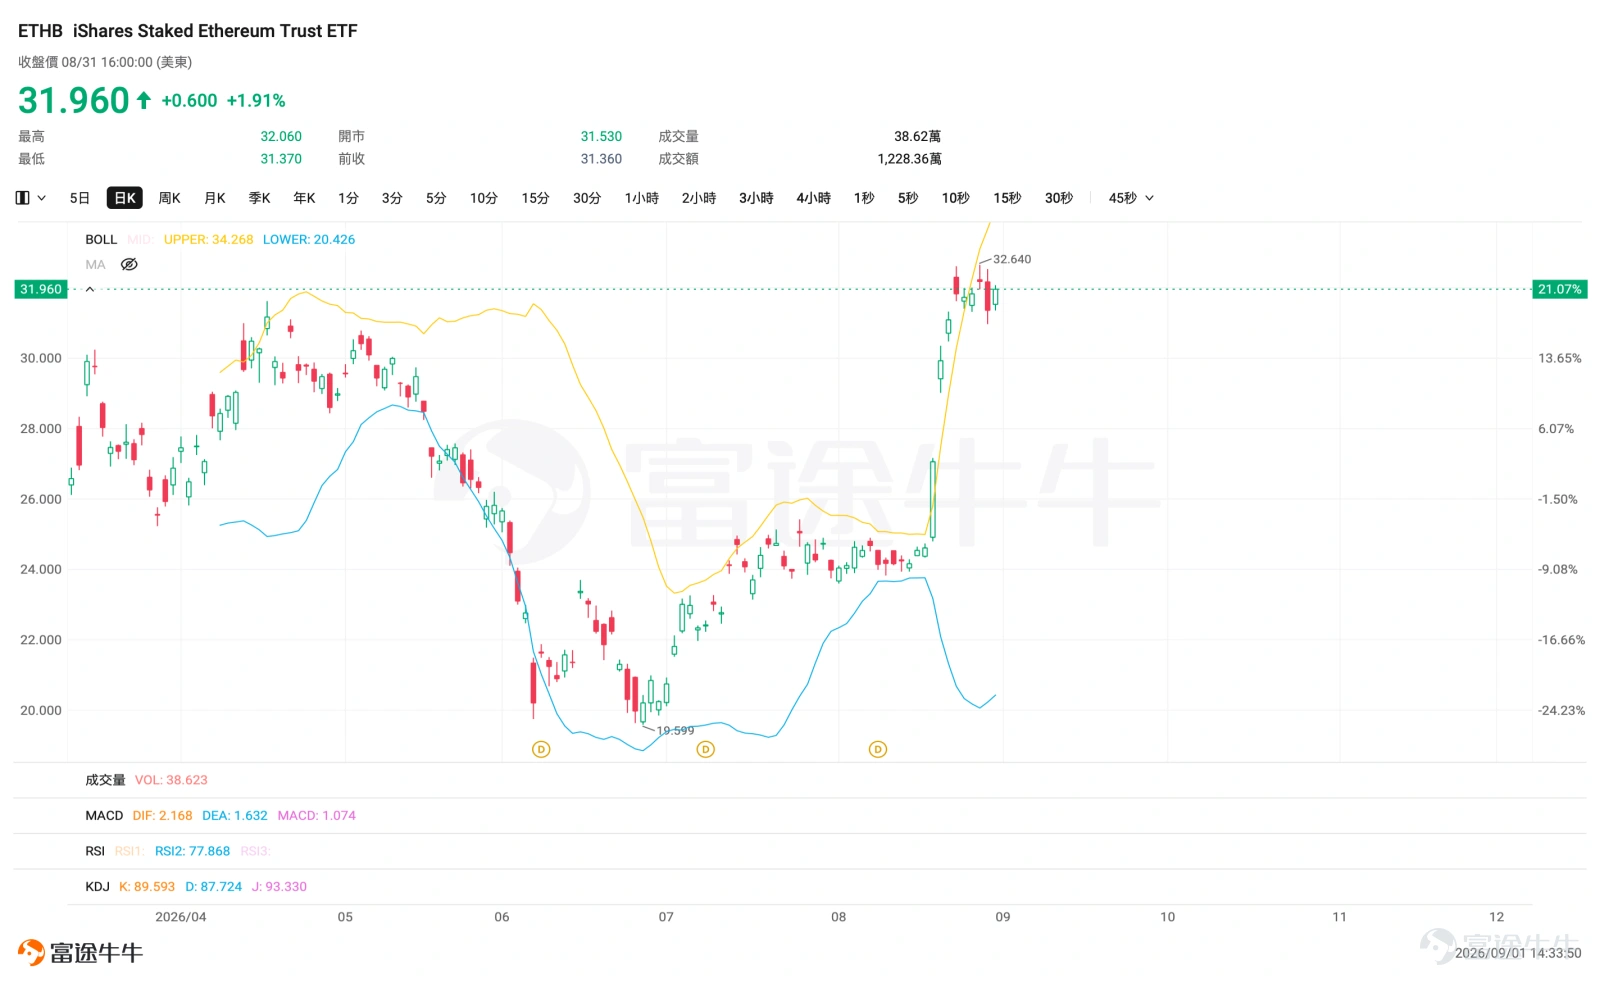Click the MACD DIF: 2.168 value
Viewport: 1600px width, 983px height.
point(162,816)
